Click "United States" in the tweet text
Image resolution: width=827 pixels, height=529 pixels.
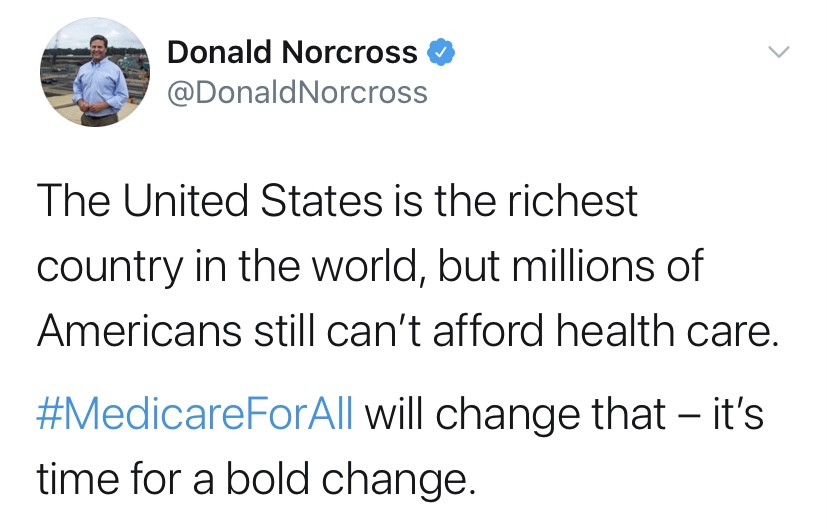click(x=250, y=201)
